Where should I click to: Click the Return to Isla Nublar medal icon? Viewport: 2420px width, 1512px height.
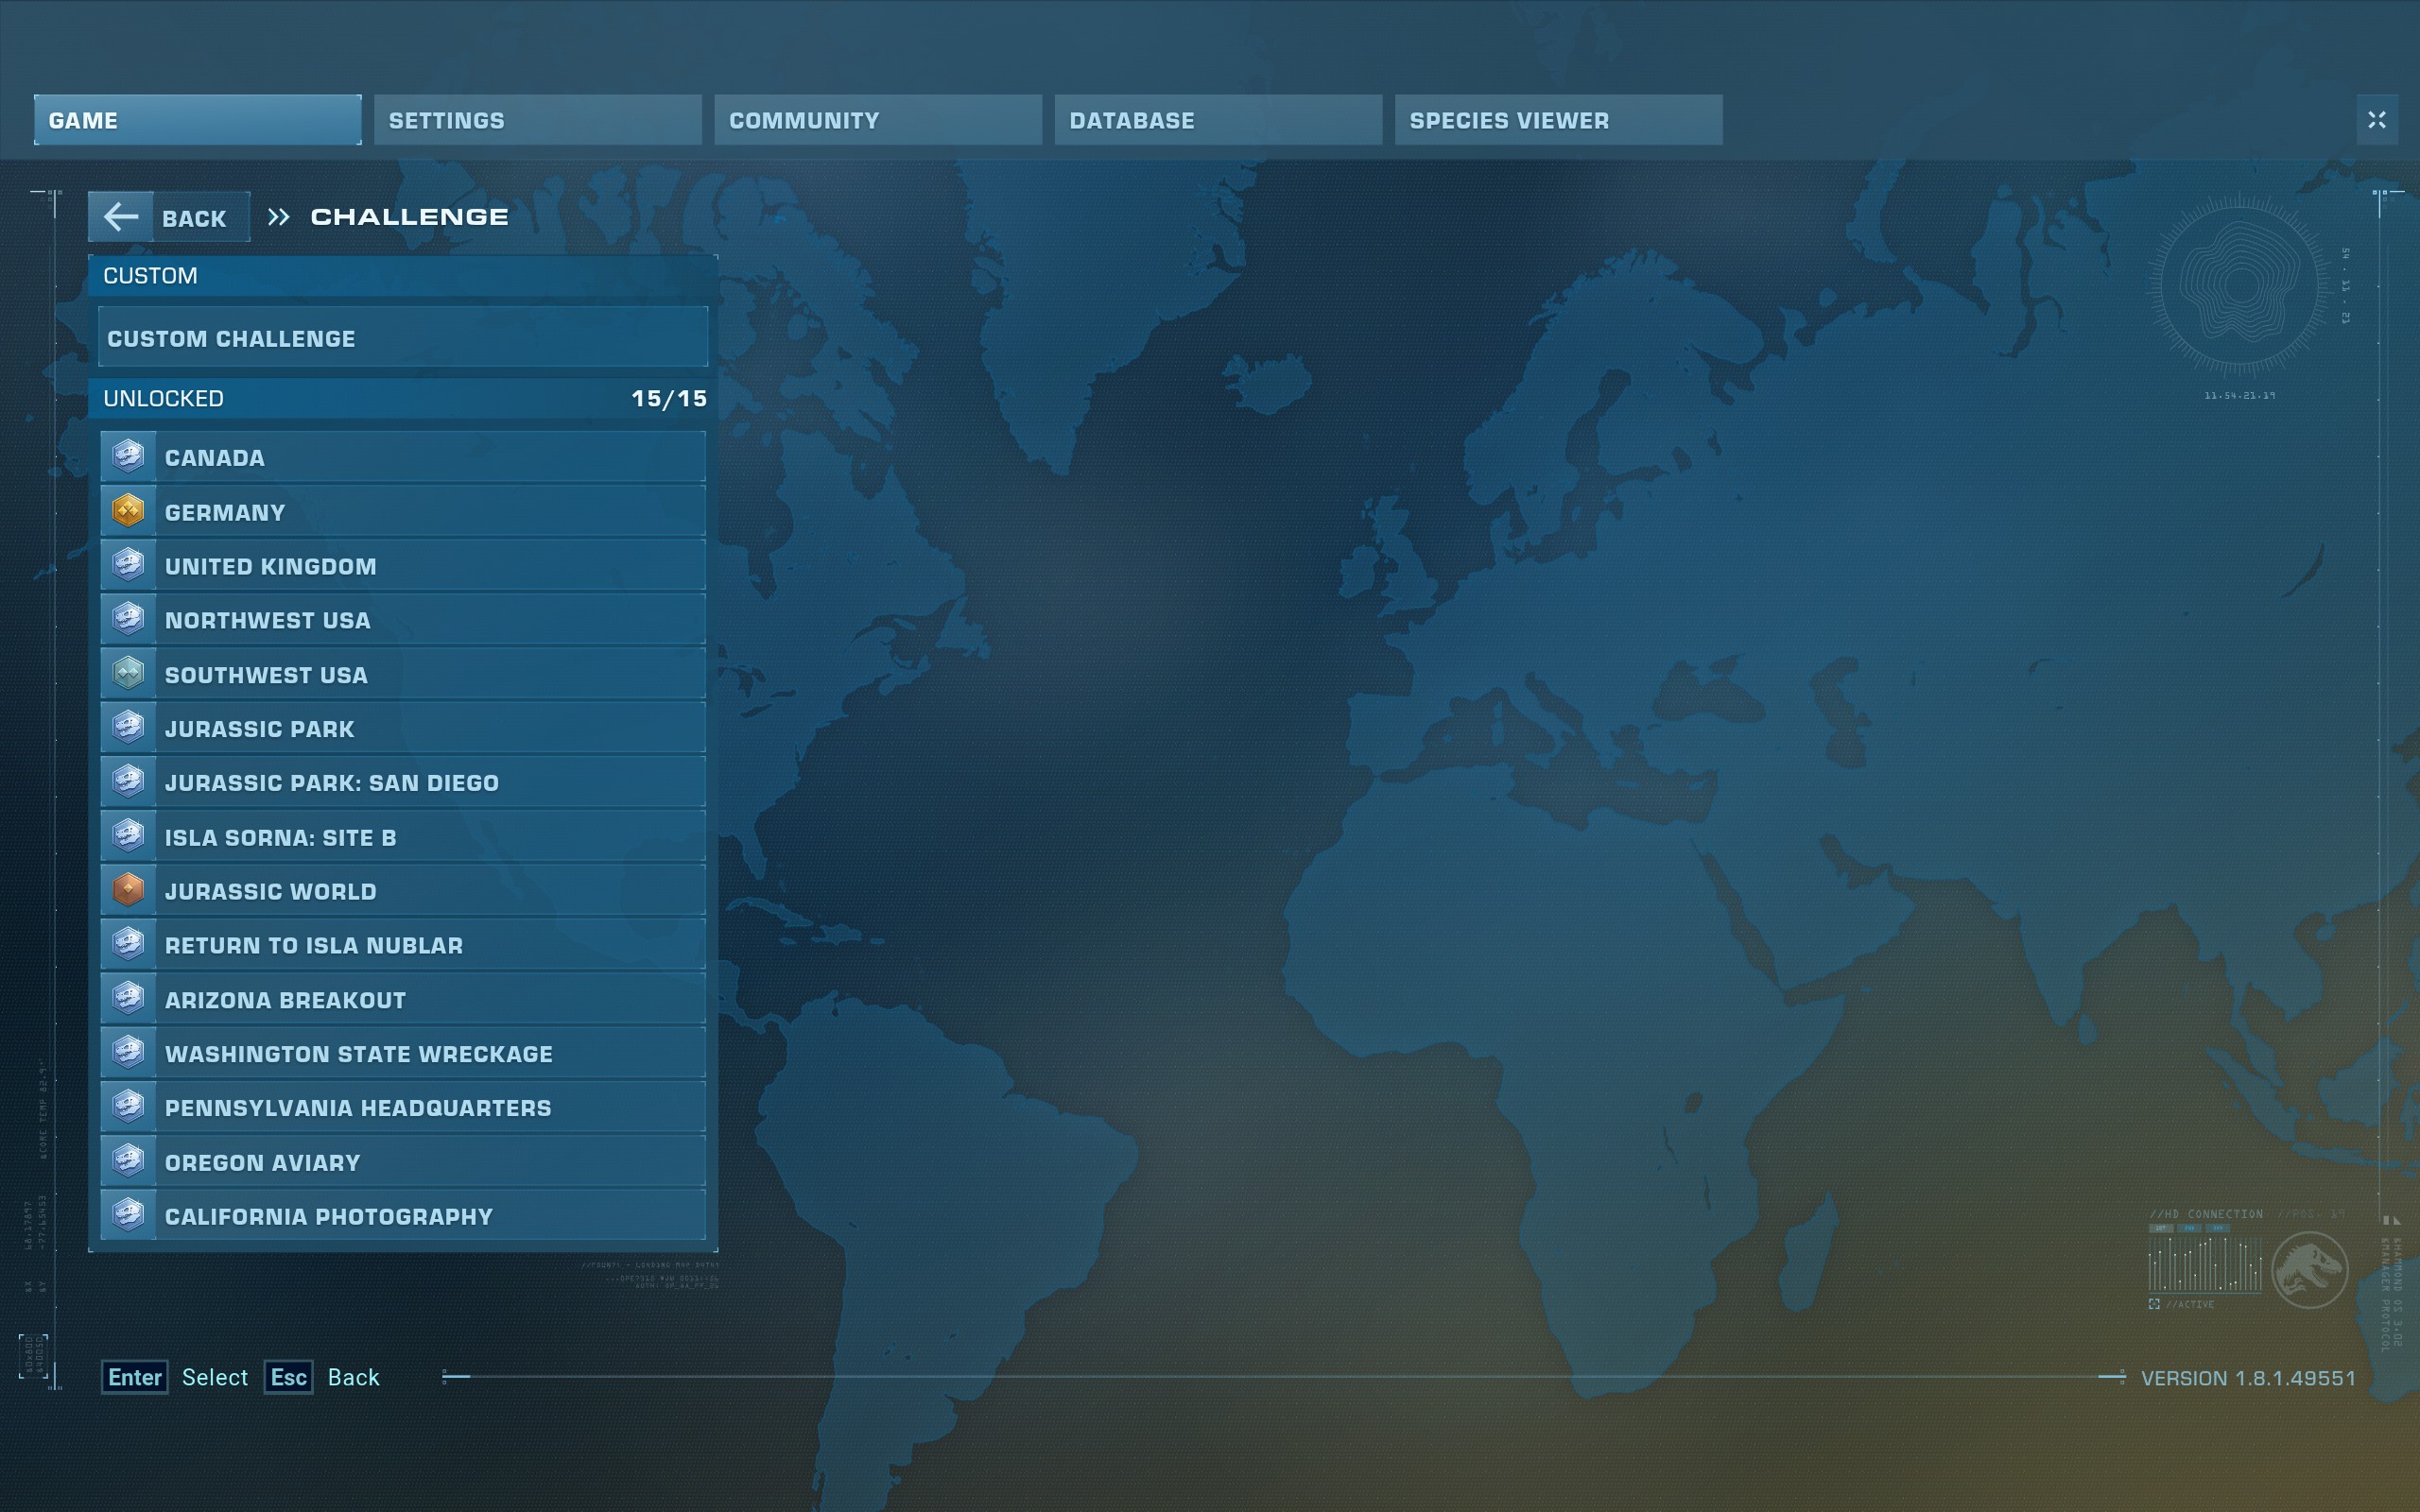point(128,944)
